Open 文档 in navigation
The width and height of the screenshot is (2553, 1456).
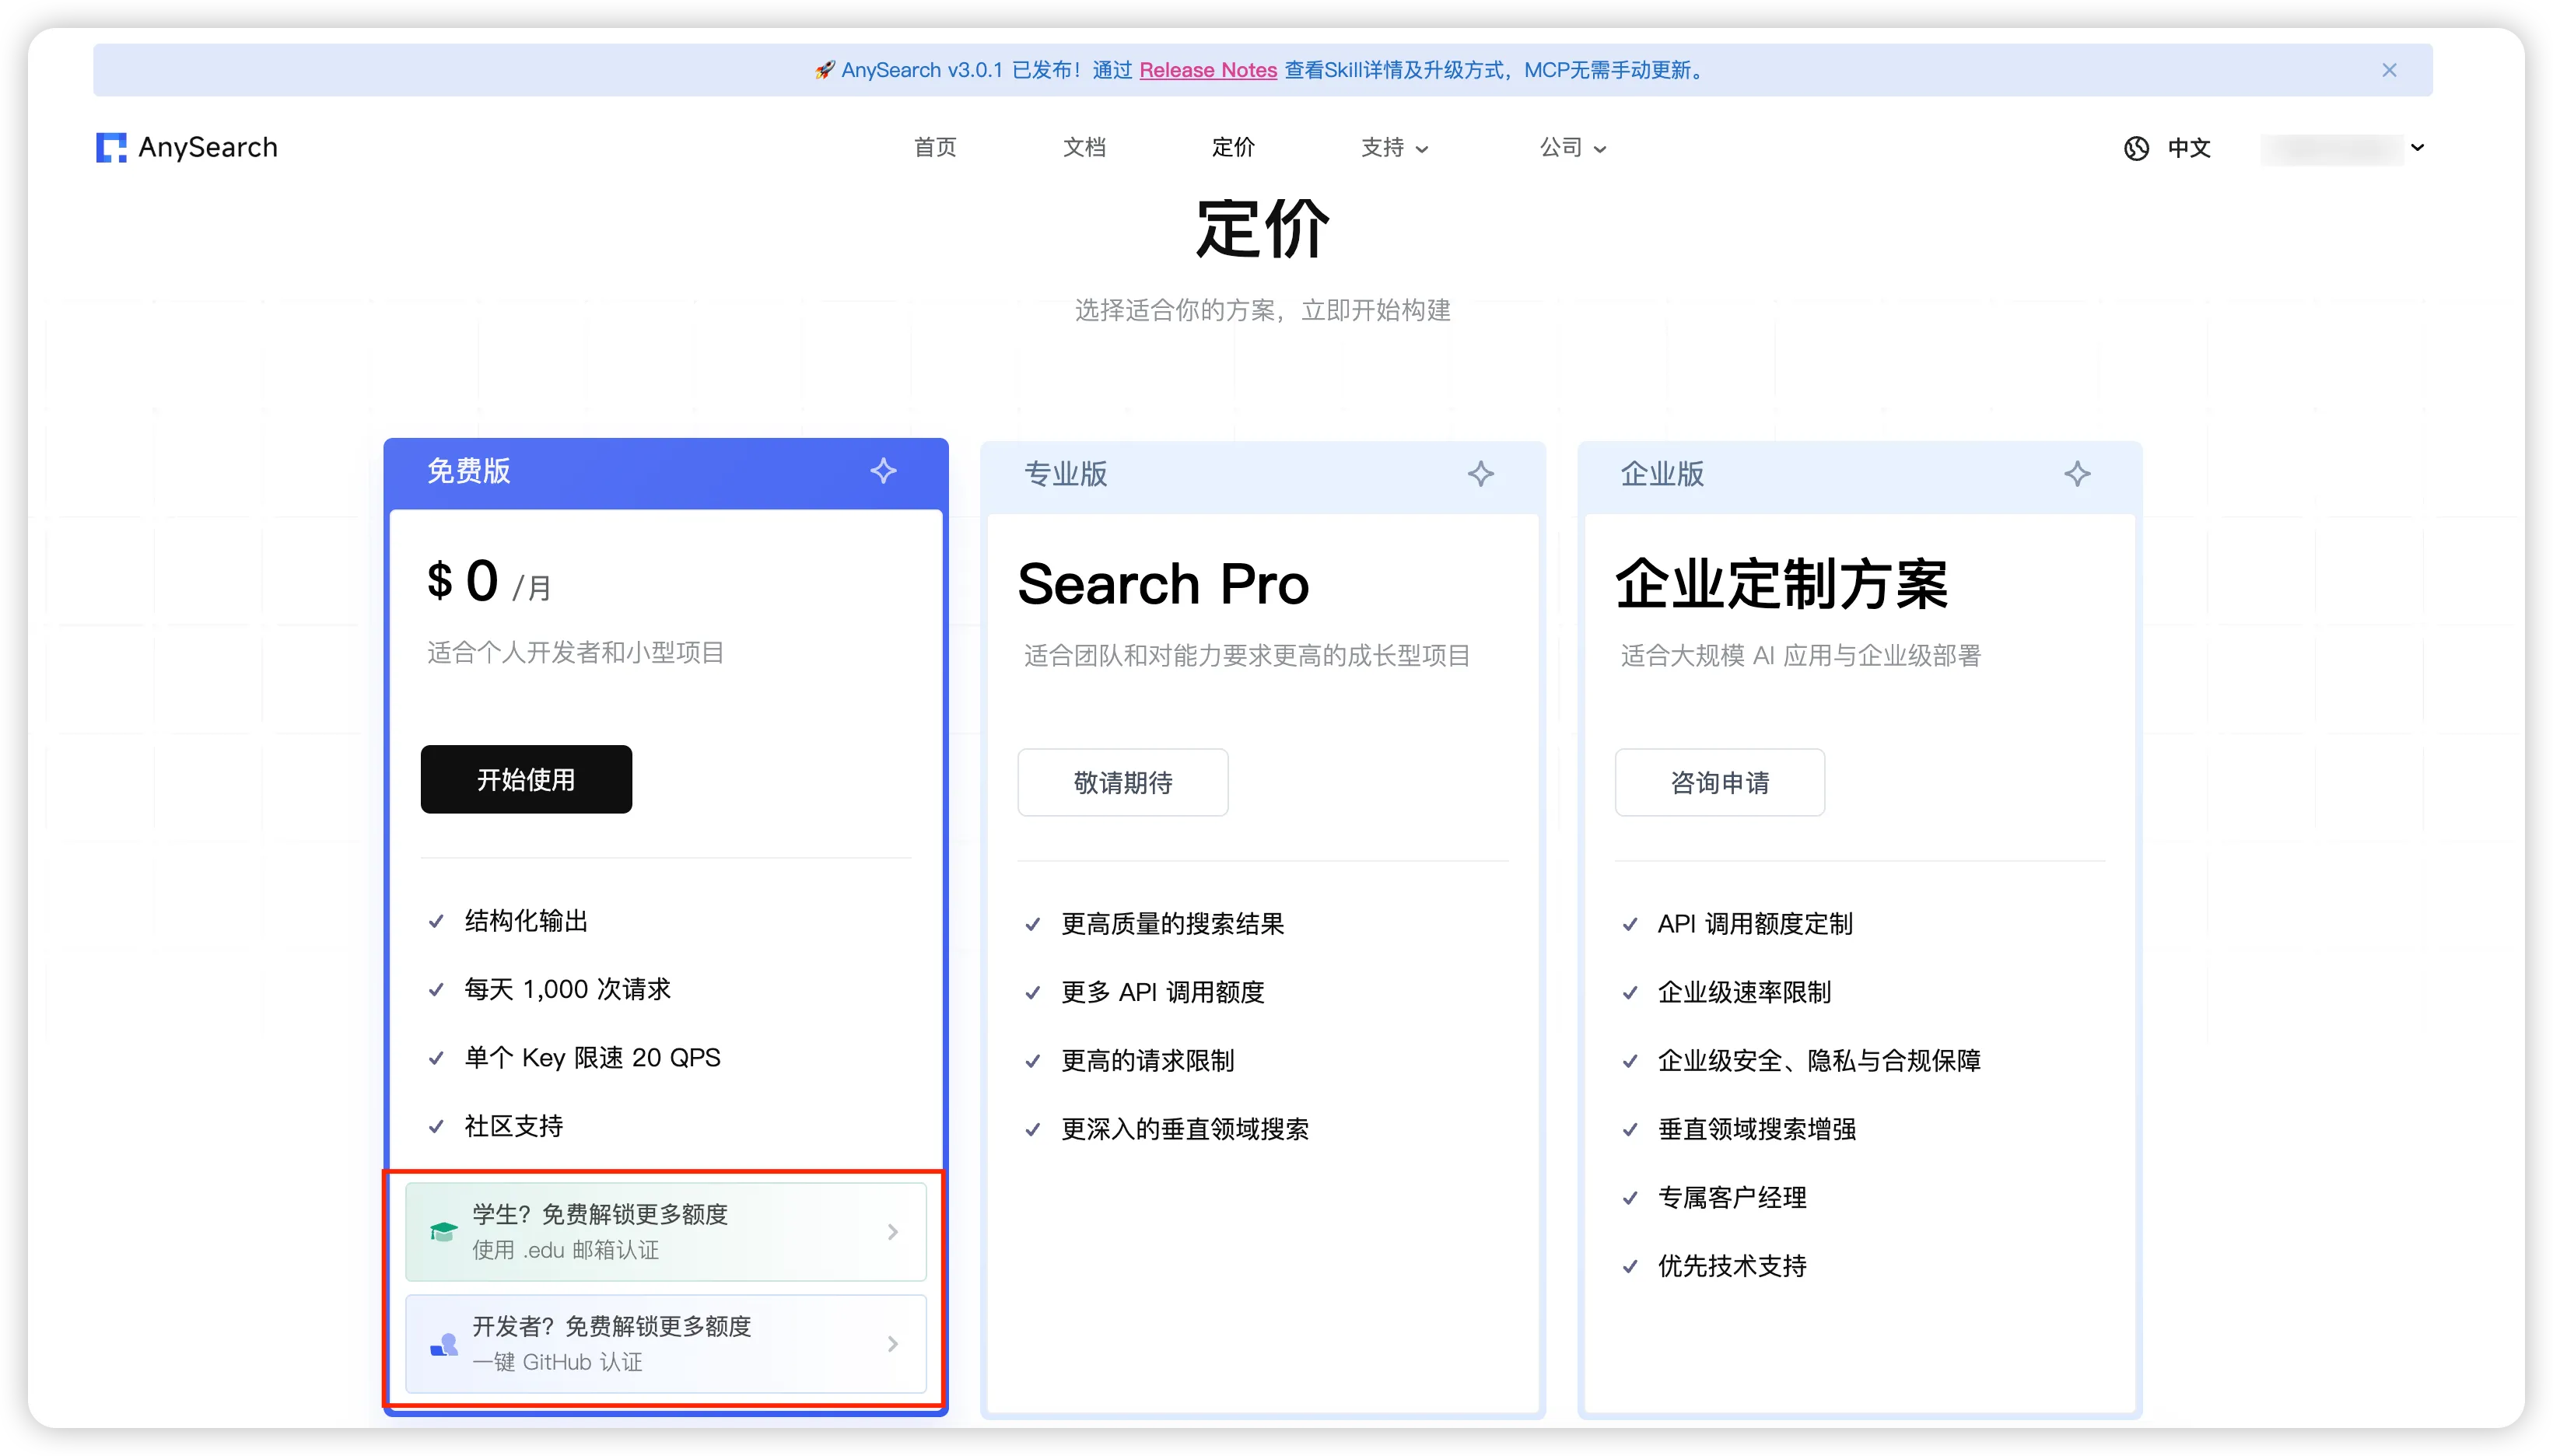[1084, 148]
